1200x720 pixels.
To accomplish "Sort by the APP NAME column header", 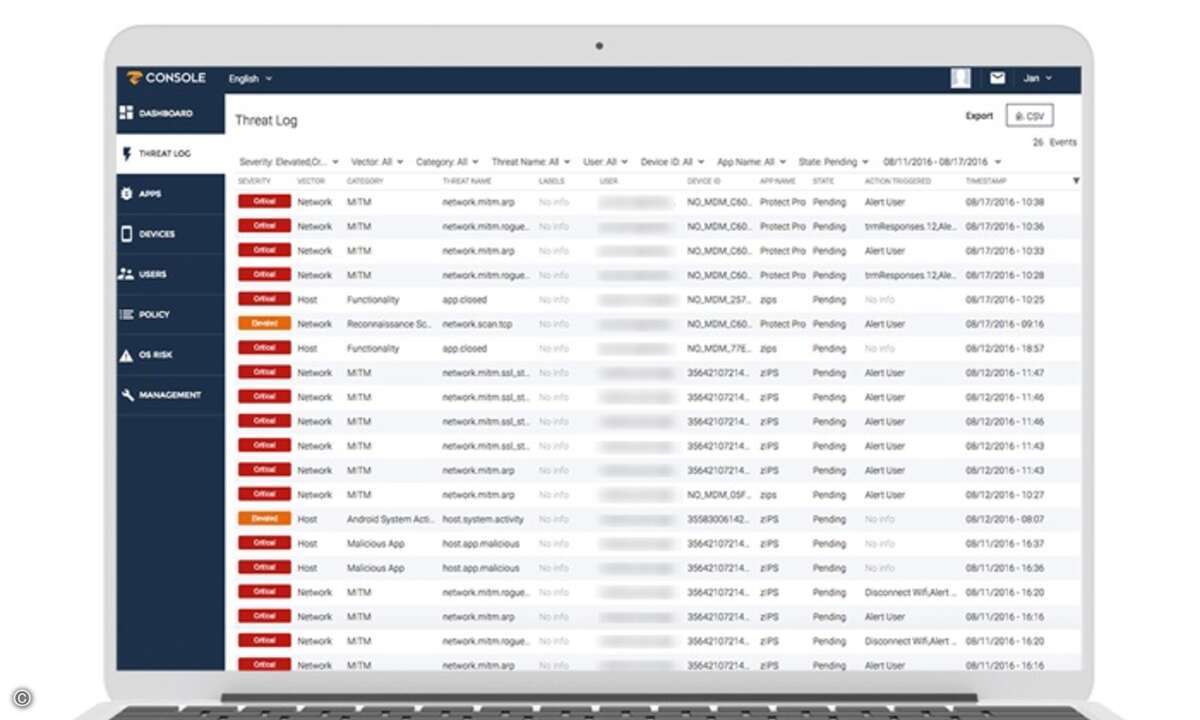I will click(778, 181).
